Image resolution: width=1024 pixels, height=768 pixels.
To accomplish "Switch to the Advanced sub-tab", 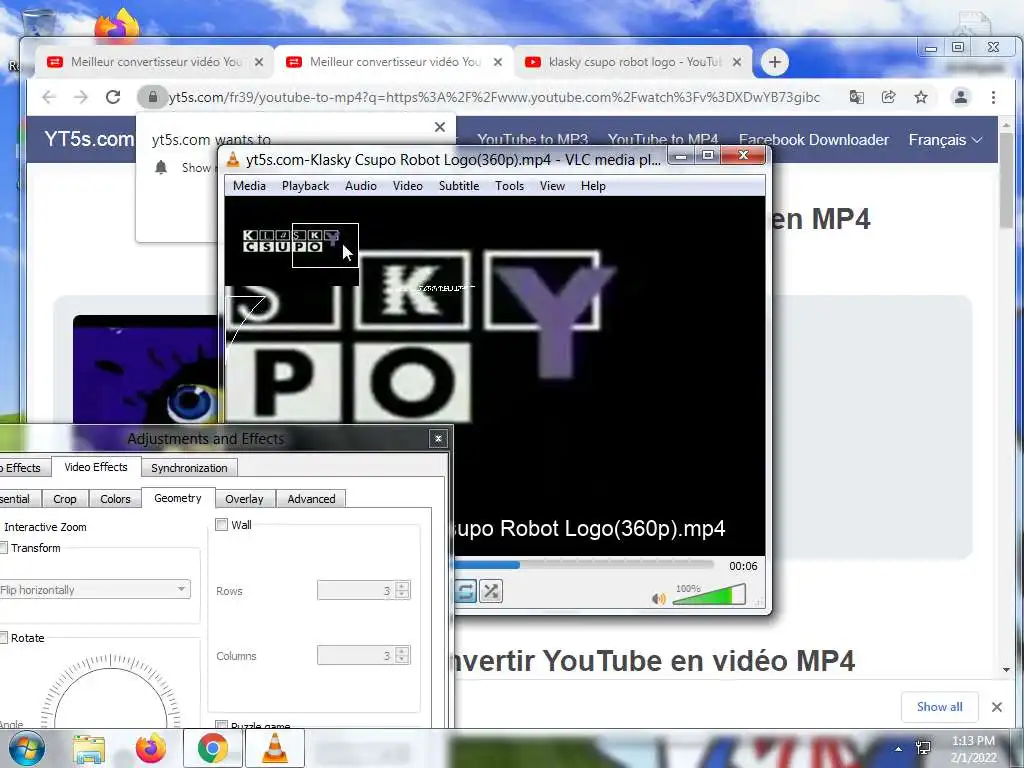I will 312,499.
